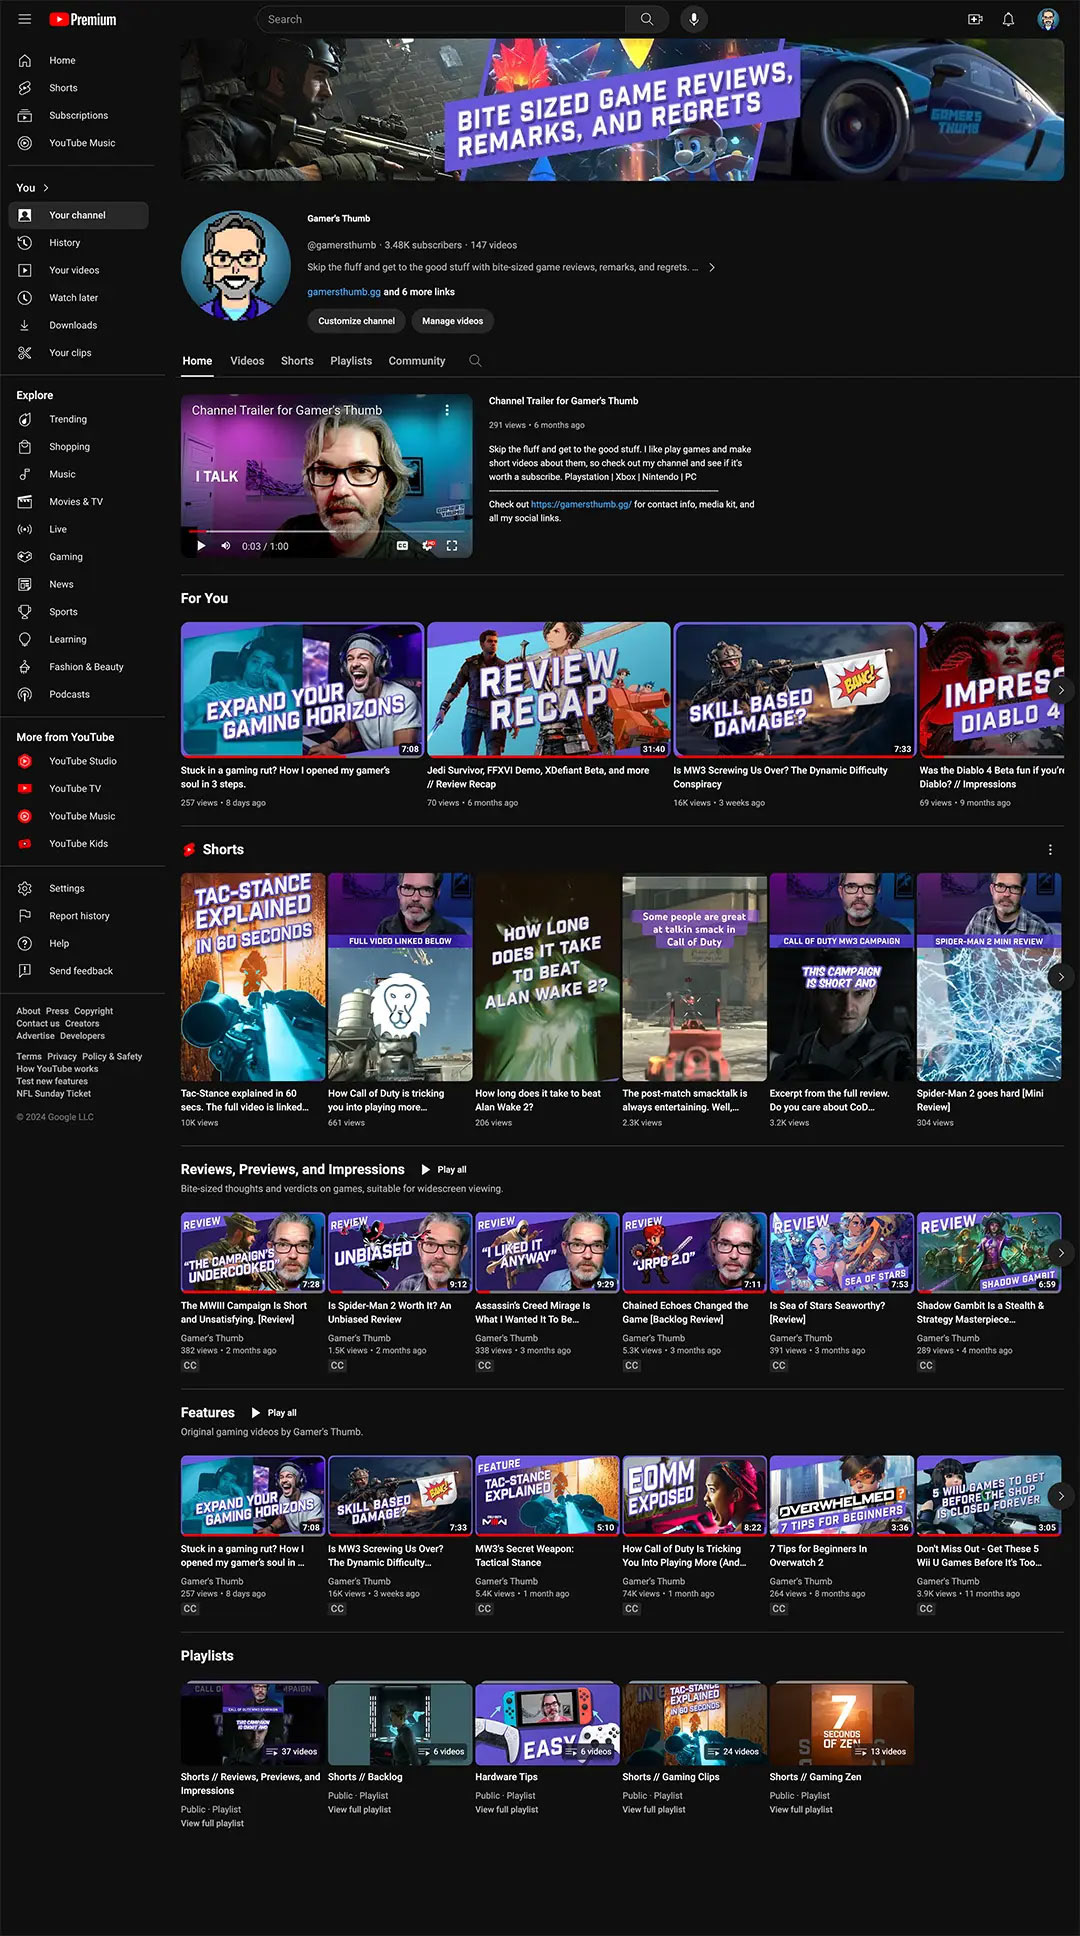Select Your channel in sidebar

tap(78, 215)
